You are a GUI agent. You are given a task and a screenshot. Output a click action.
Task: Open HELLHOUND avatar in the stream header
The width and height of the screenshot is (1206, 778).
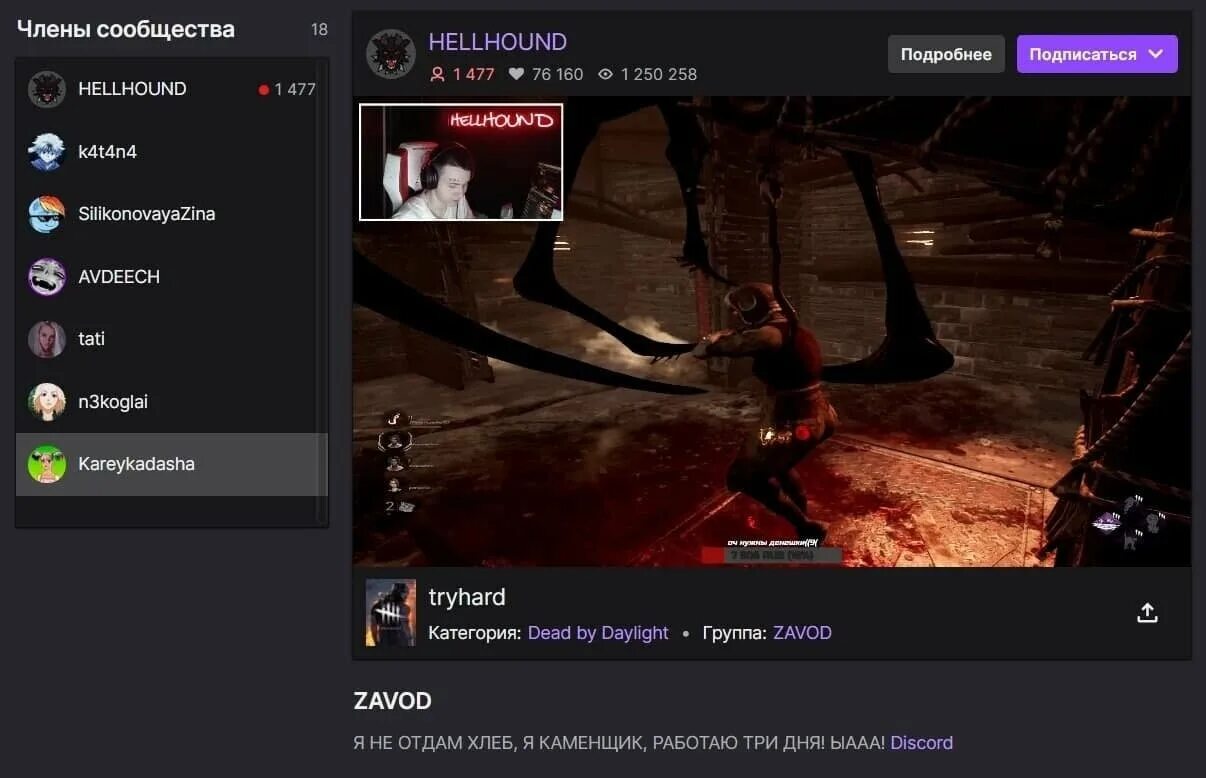391,54
